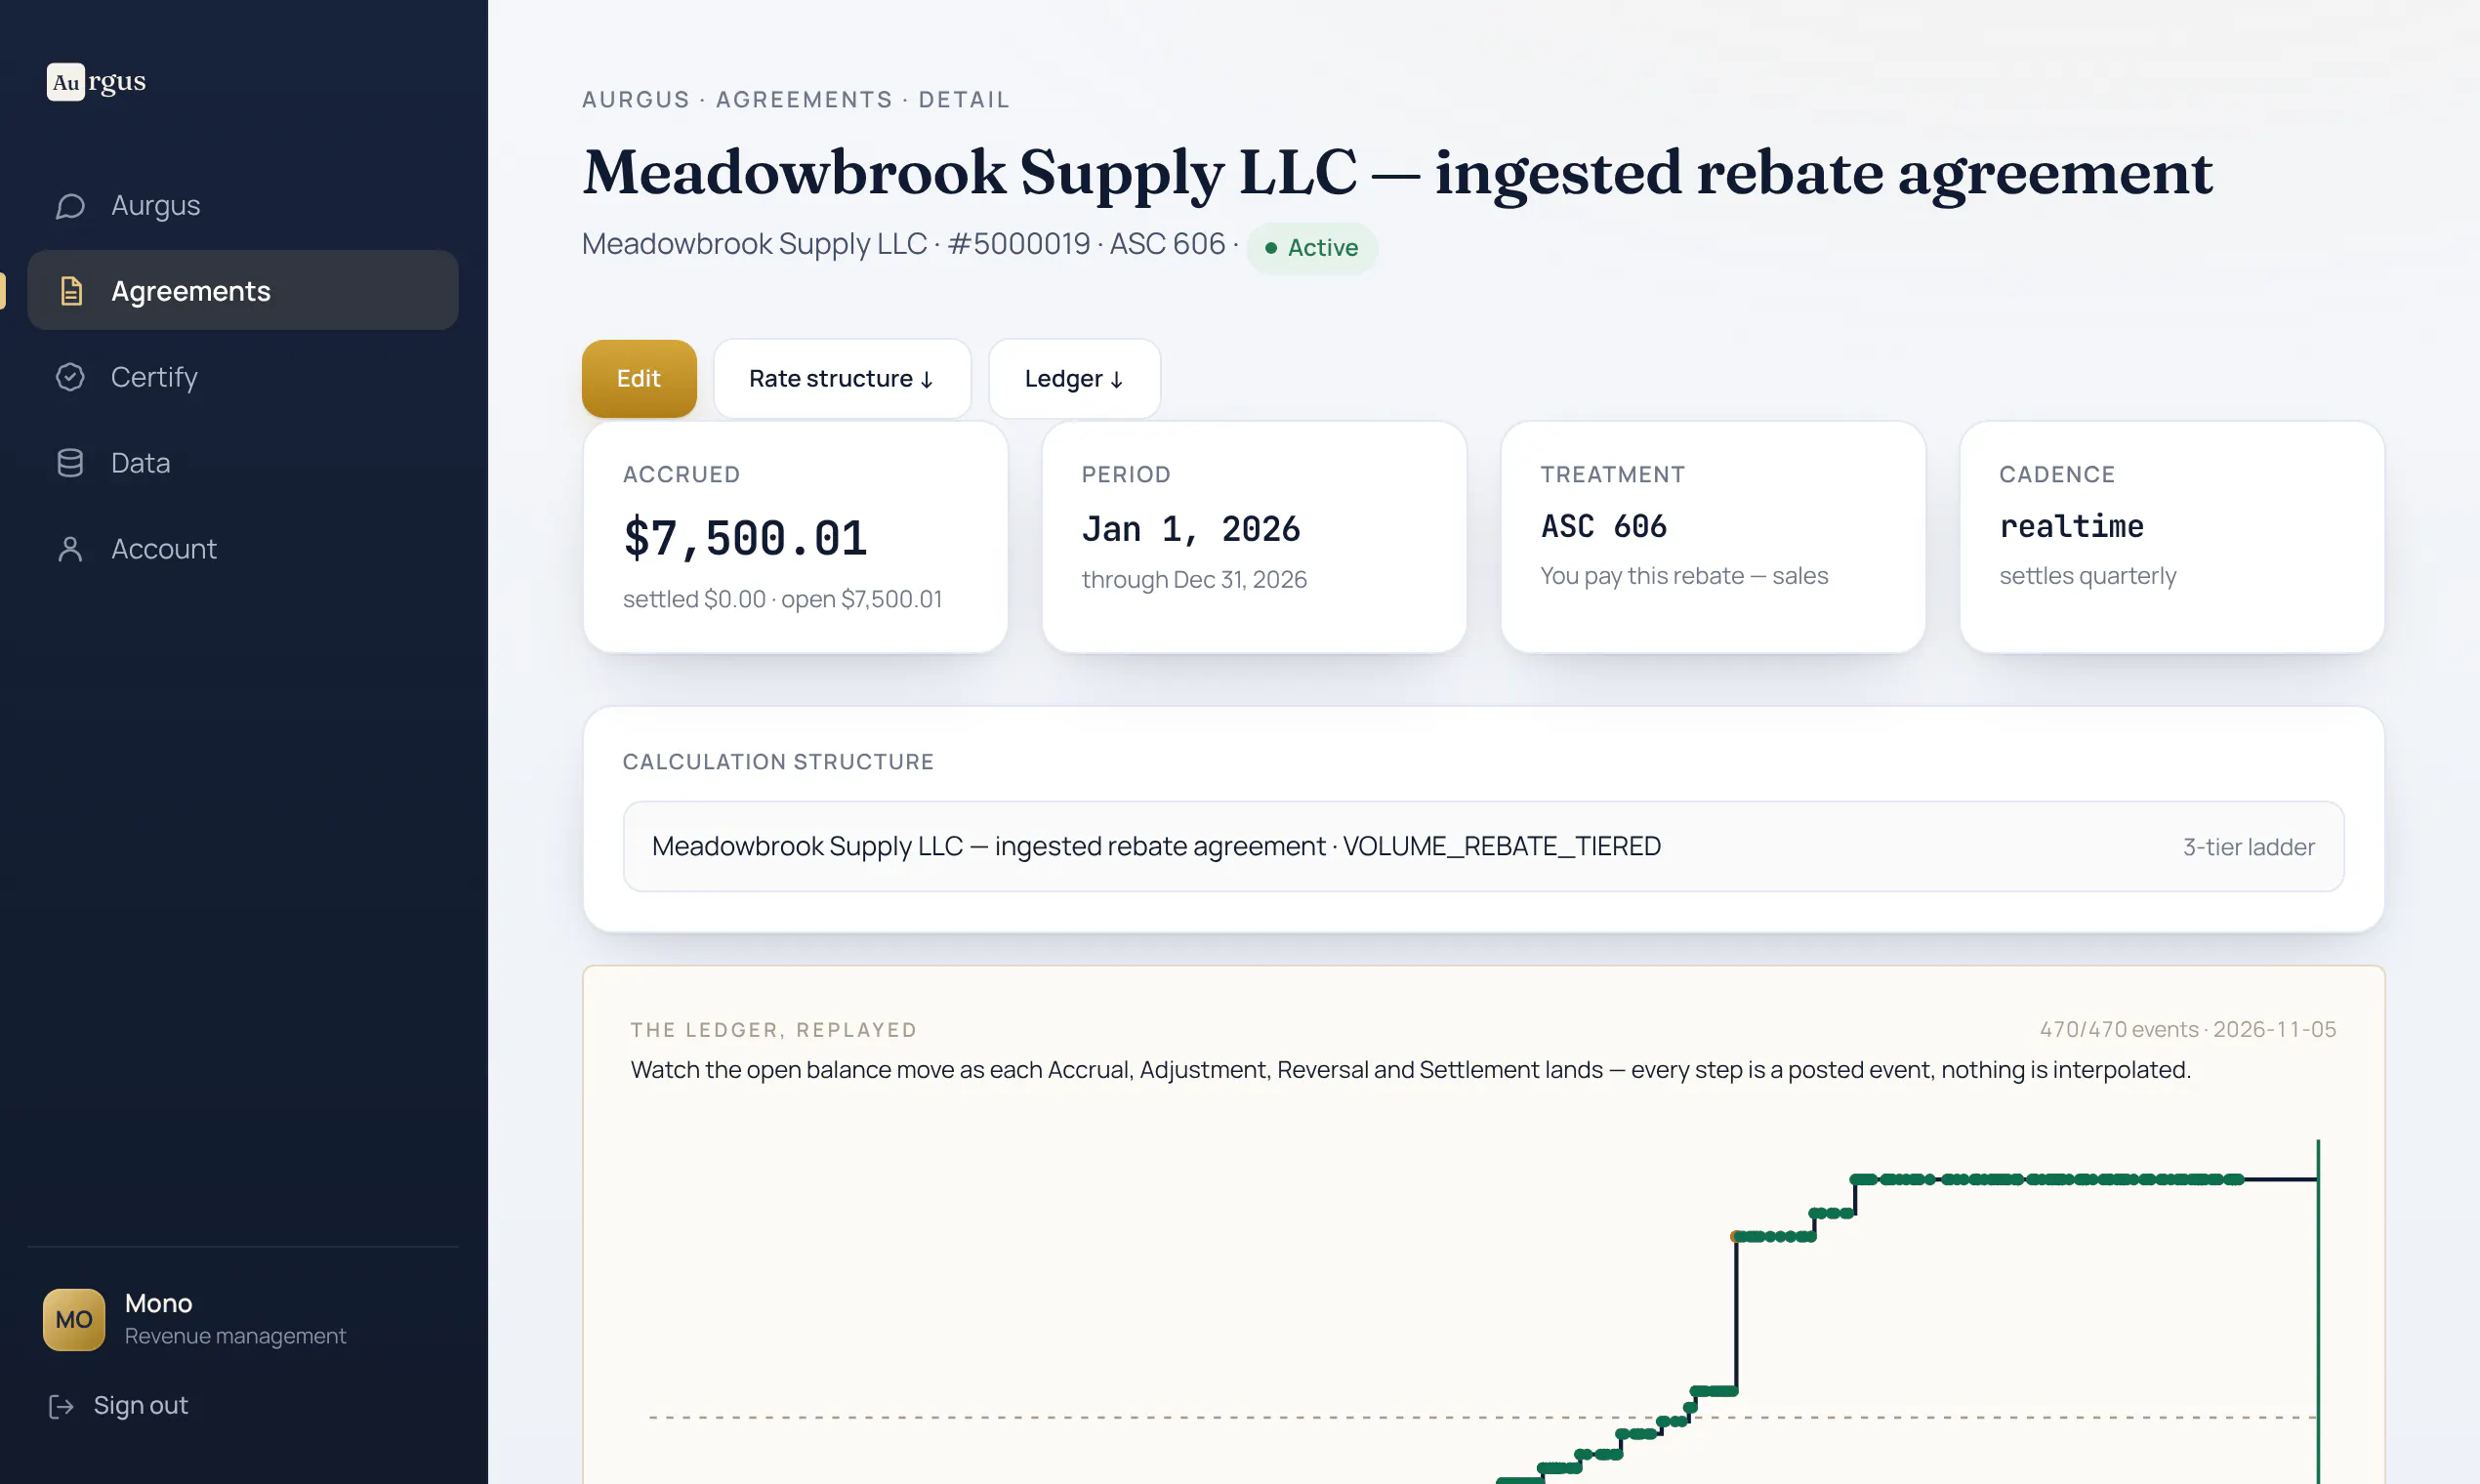
Task: Click the orange event dot on ledger chart
Action: (x=1736, y=1236)
